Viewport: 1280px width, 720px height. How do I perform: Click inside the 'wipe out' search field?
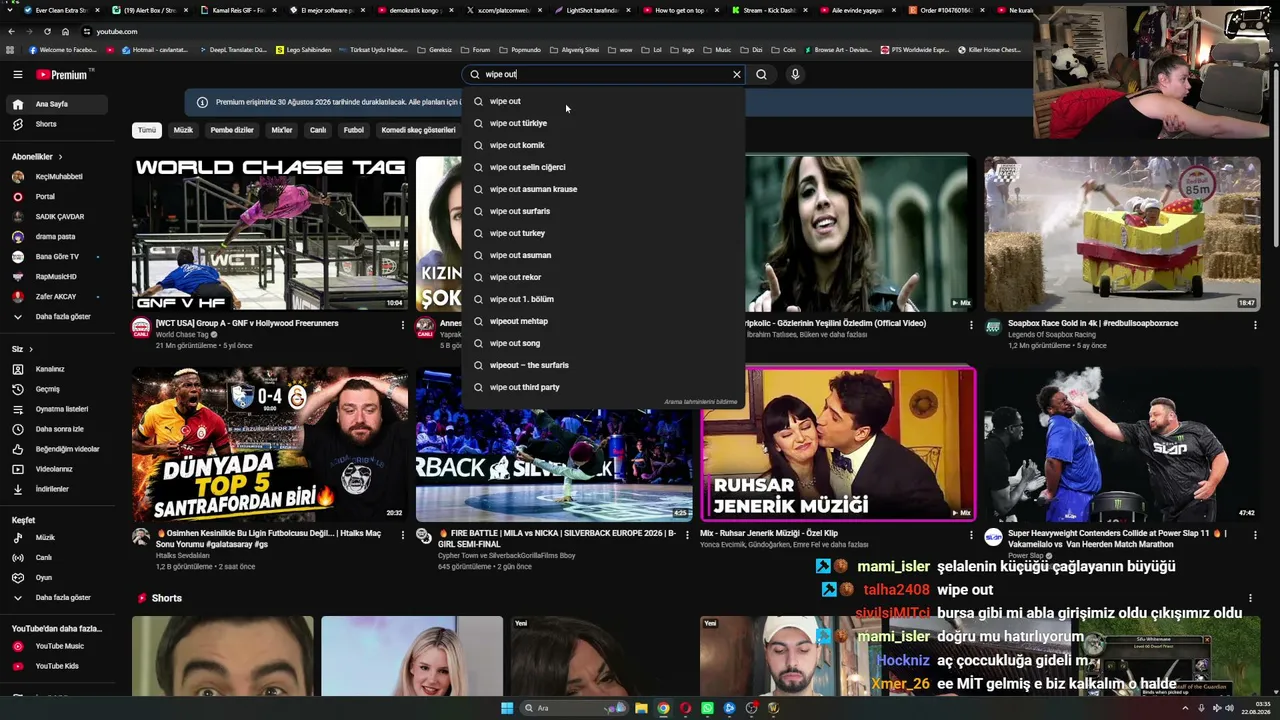click(x=605, y=74)
